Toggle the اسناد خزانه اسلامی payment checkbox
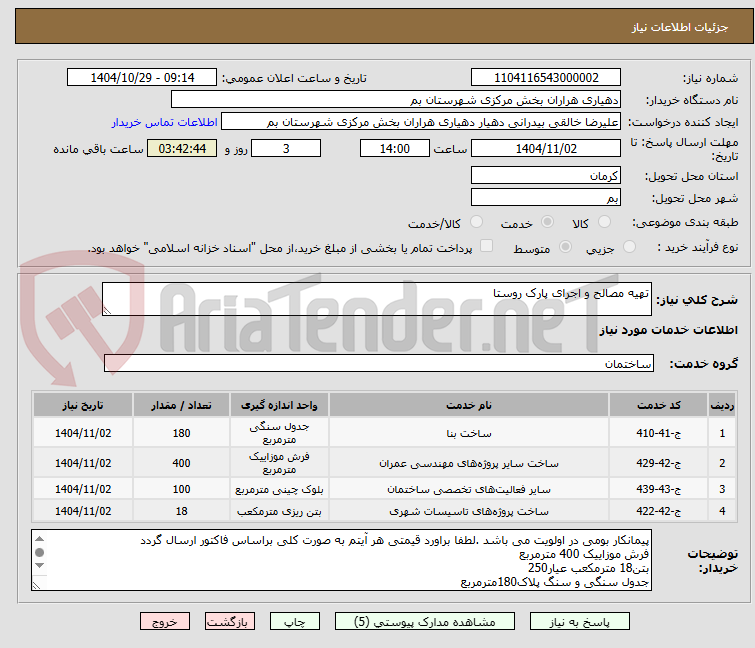The width and height of the screenshot is (755, 648). [486, 246]
